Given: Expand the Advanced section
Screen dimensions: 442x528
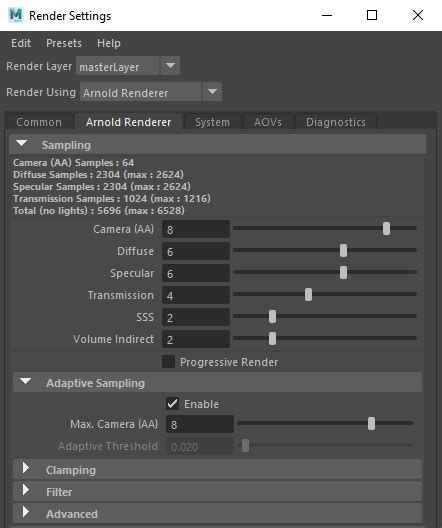Looking at the screenshot, I should pos(26,512).
